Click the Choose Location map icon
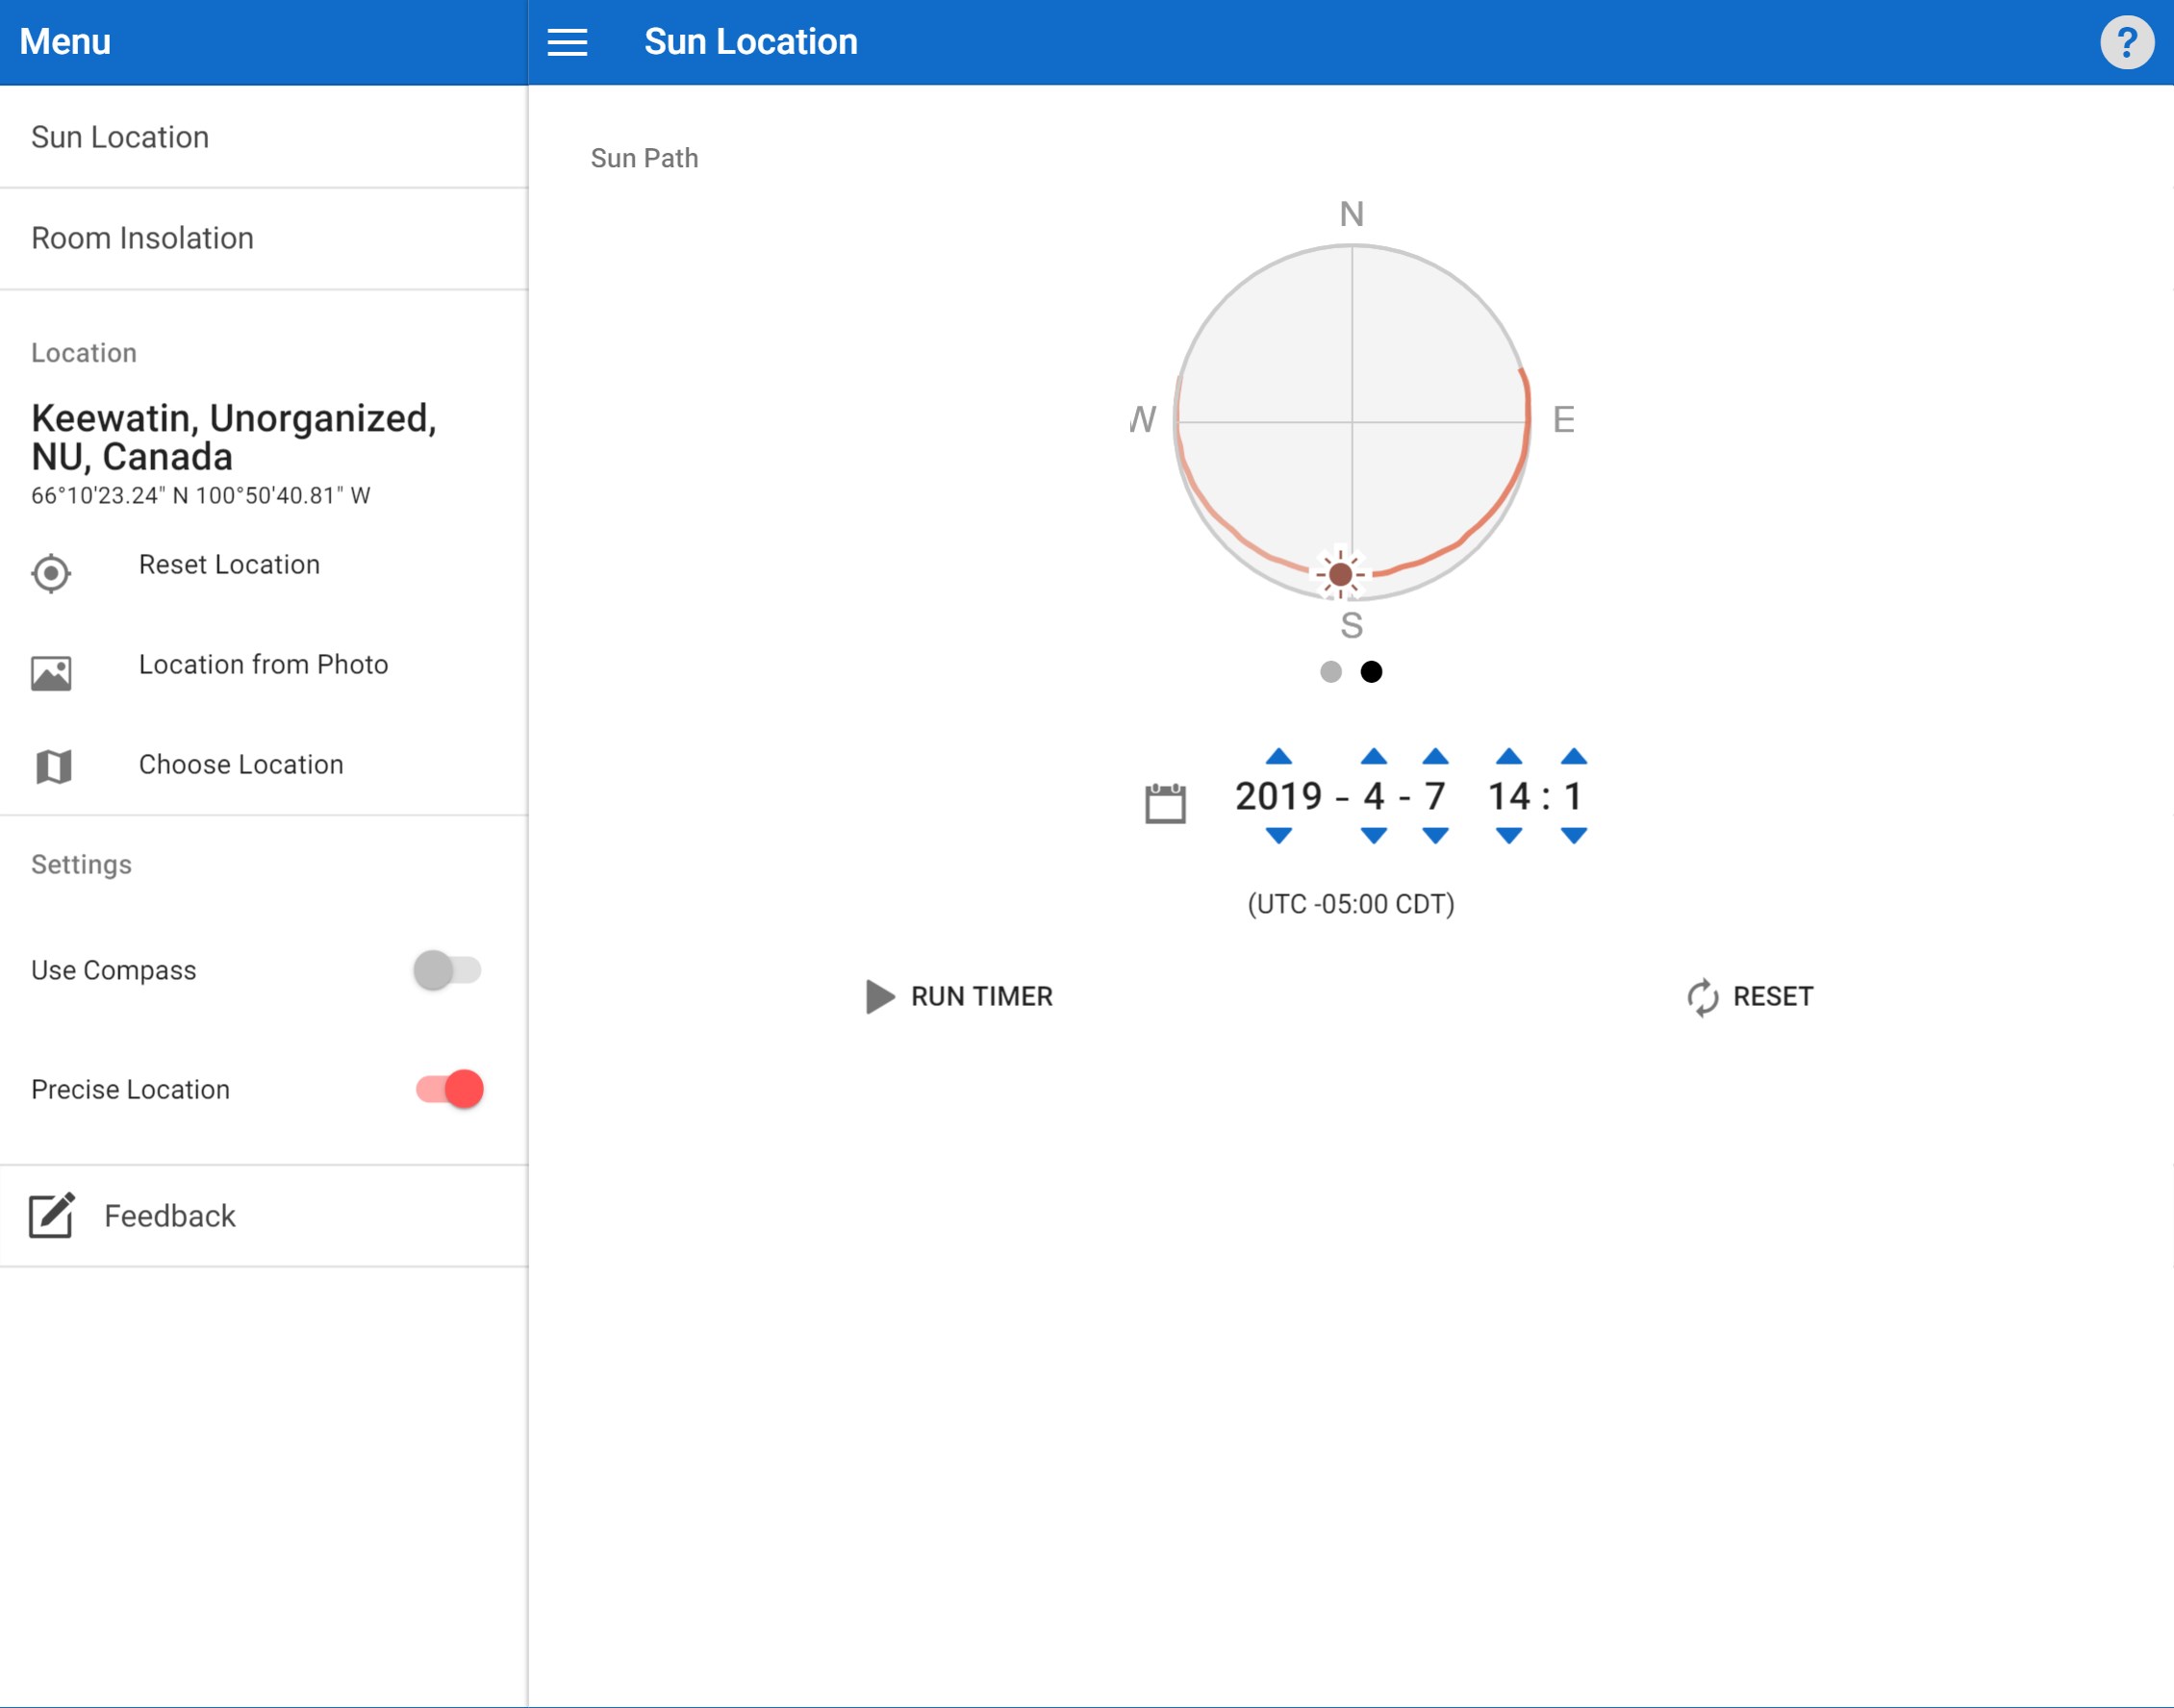 [53, 767]
